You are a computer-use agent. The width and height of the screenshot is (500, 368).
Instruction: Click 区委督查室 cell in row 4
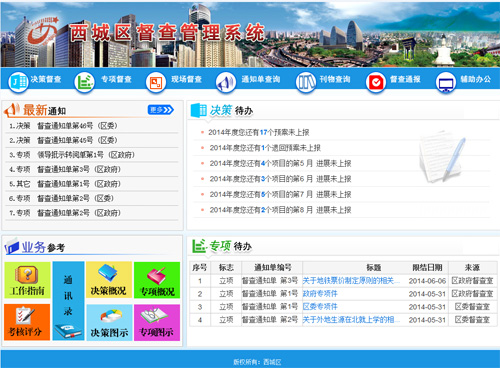pyautogui.click(x=472, y=320)
